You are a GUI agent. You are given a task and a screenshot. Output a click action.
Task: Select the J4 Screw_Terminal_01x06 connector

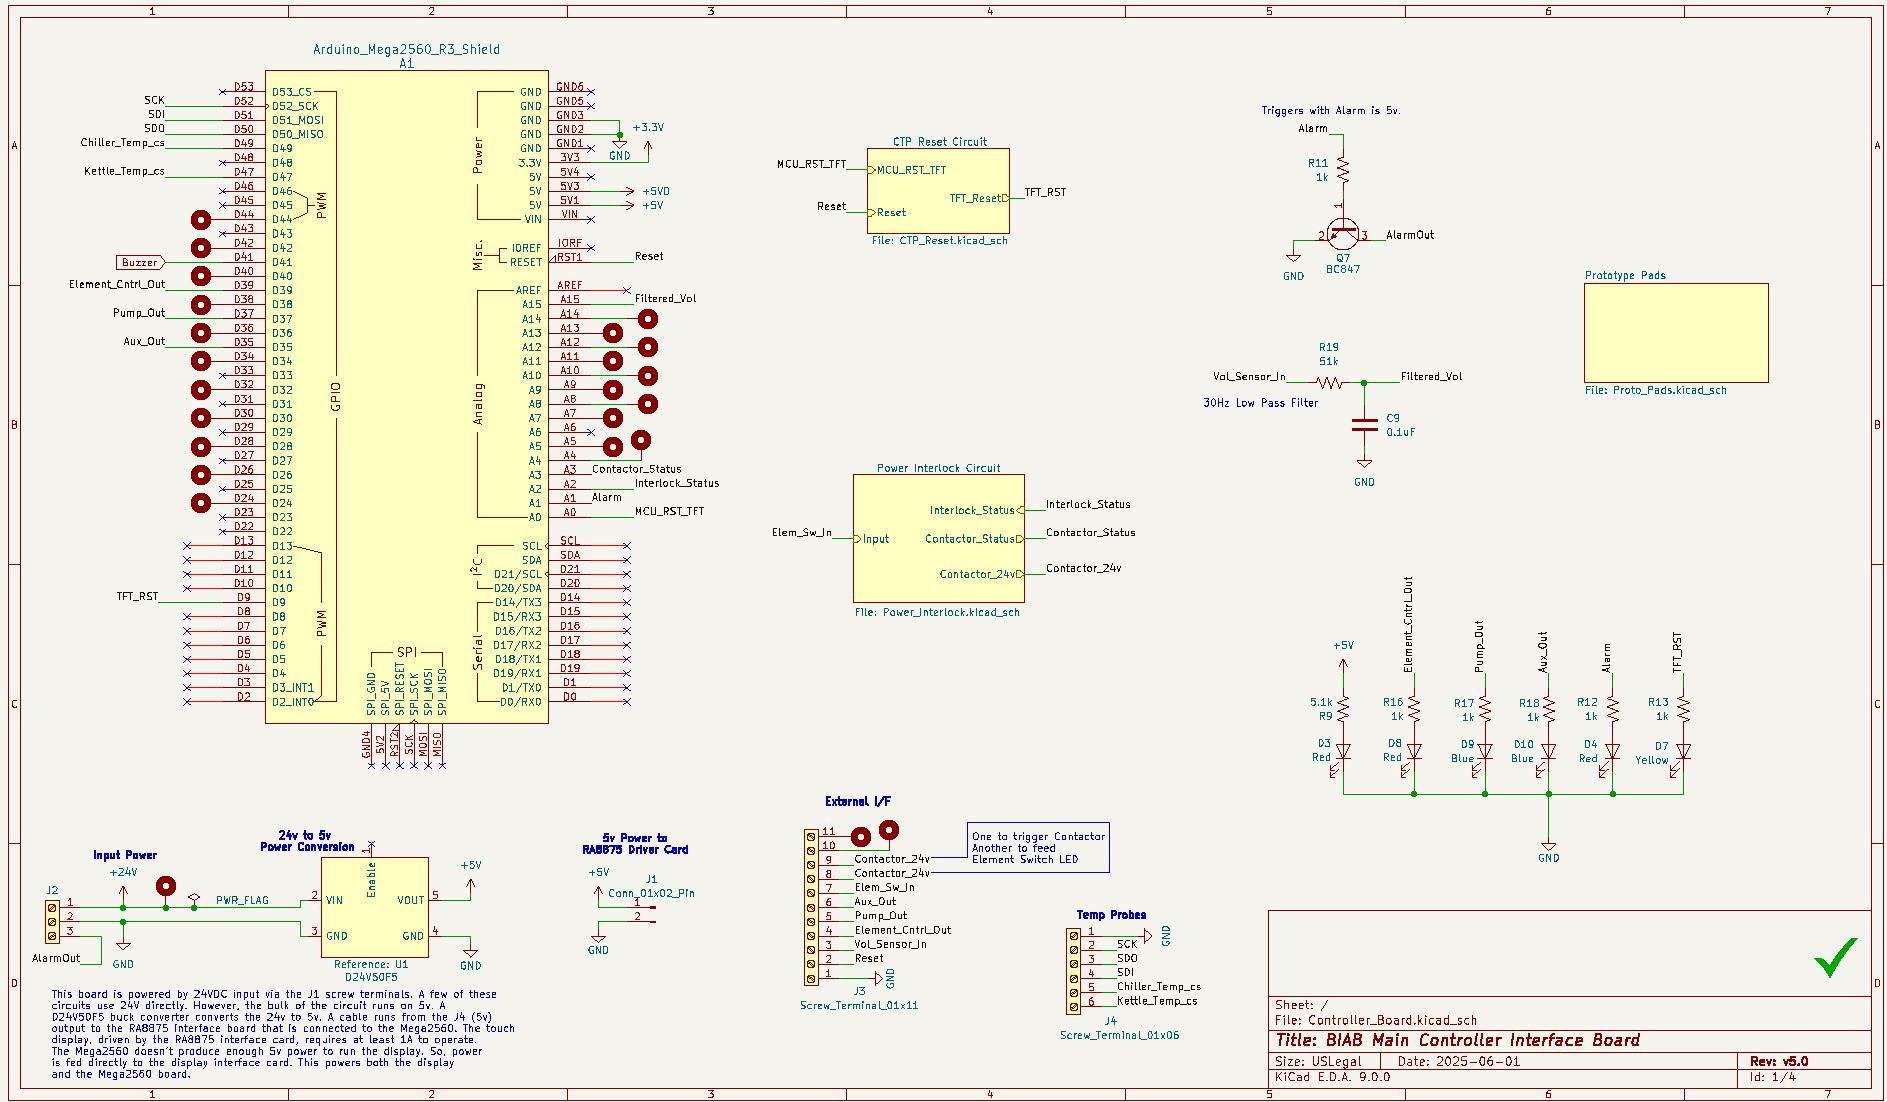1075,970
